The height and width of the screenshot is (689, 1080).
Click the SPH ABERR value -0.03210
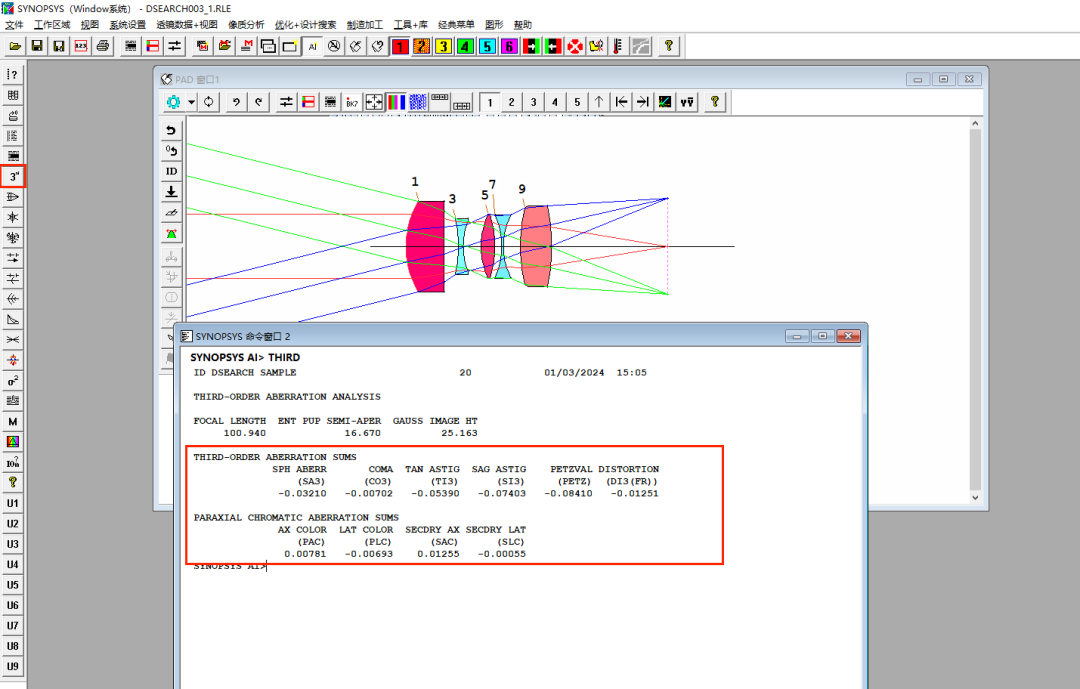(302, 493)
